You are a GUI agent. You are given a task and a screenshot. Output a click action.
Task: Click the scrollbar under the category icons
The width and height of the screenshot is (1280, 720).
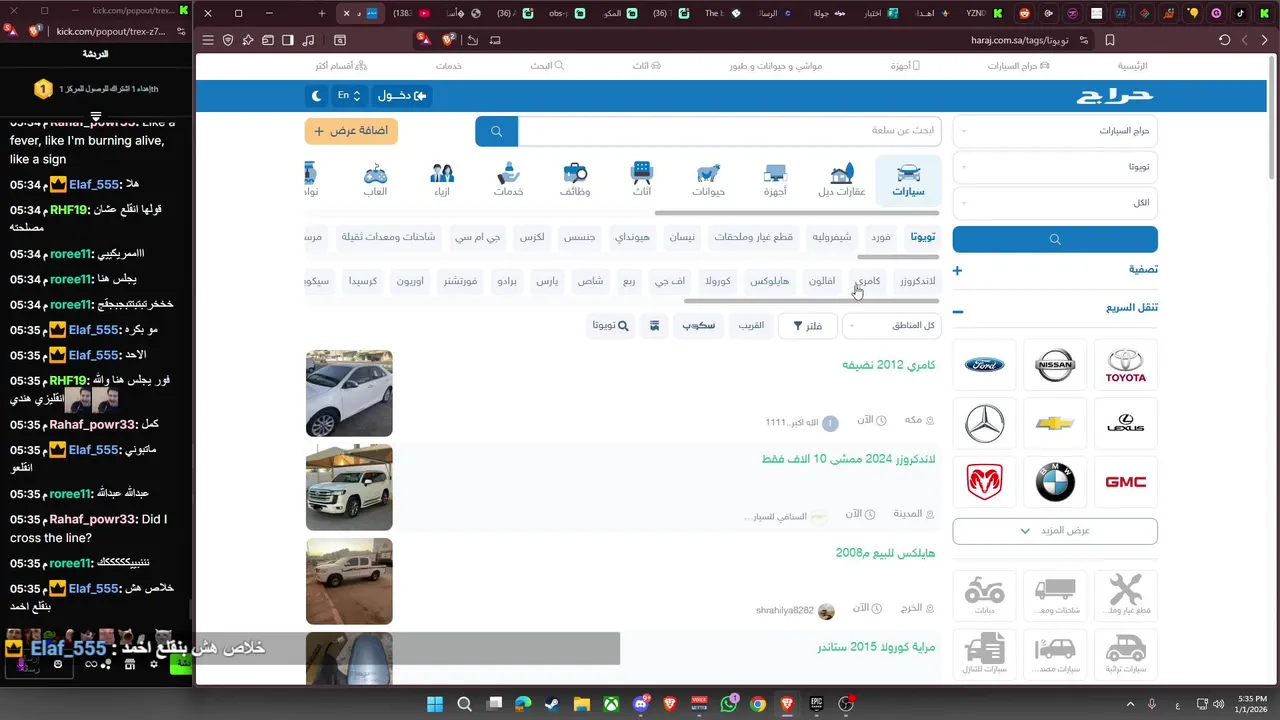[797, 213]
